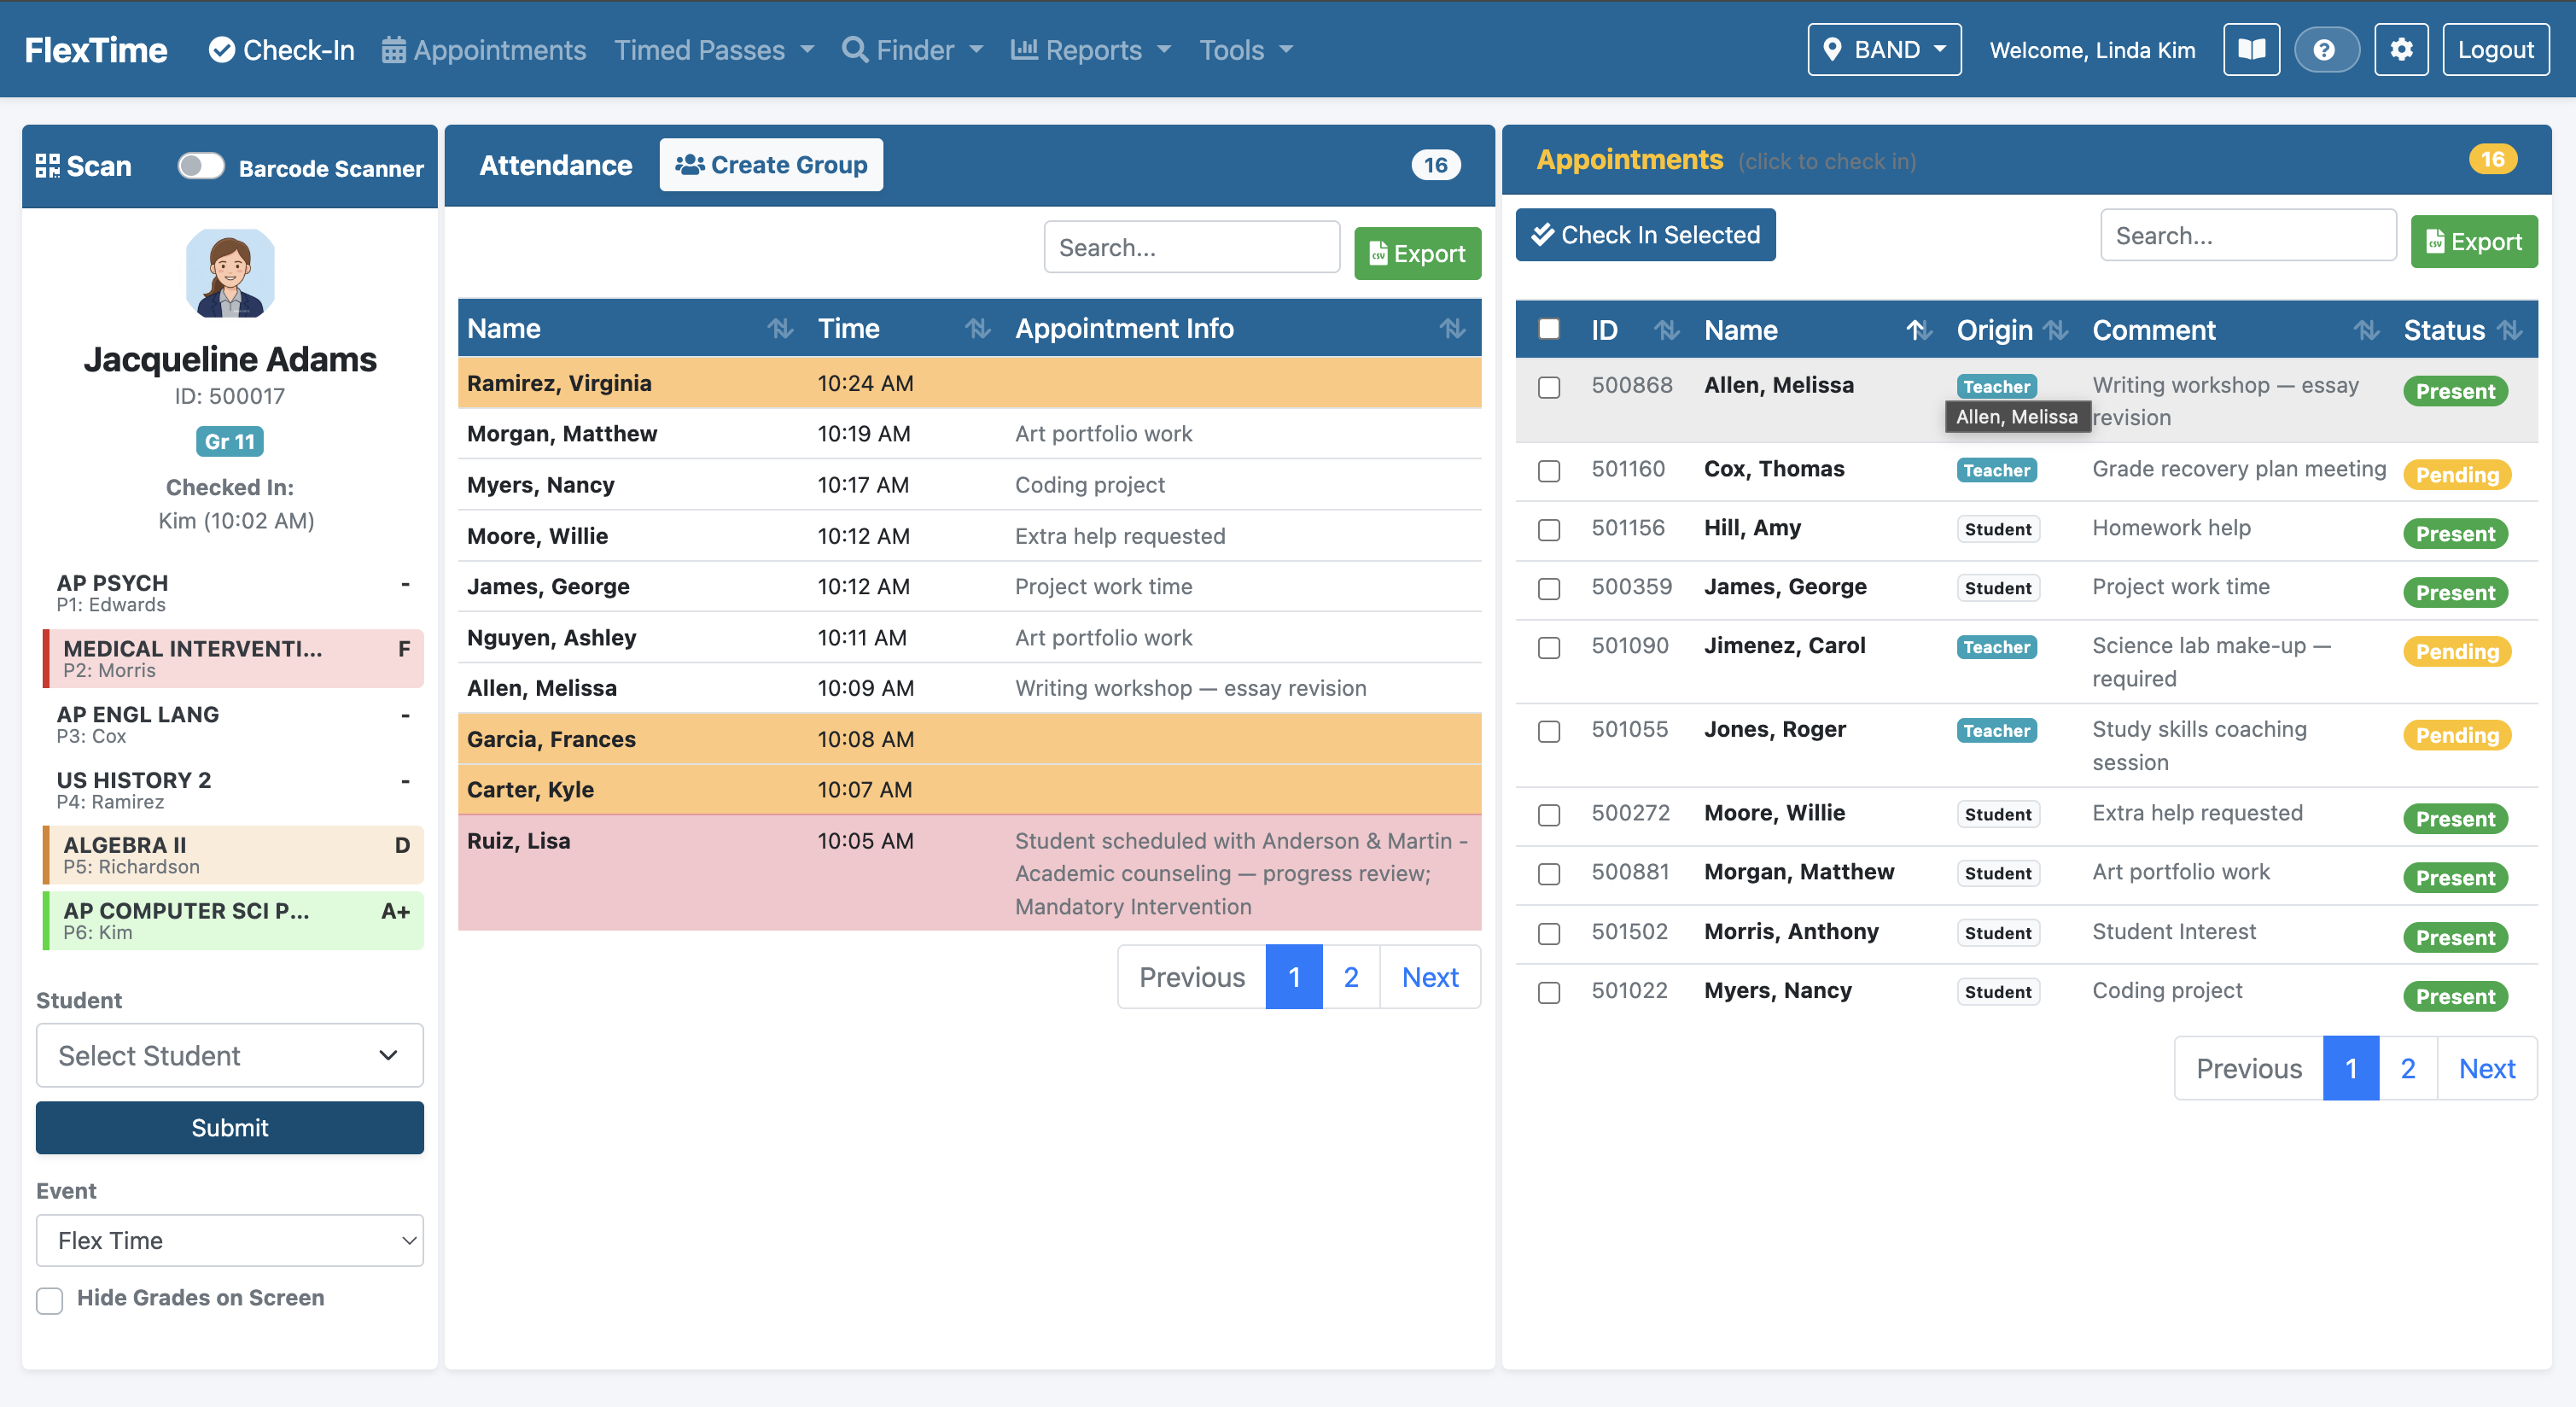This screenshot has width=2576, height=1407.
Task: Open the Timed Passes dropdown
Action: pyautogui.click(x=714, y=50)
